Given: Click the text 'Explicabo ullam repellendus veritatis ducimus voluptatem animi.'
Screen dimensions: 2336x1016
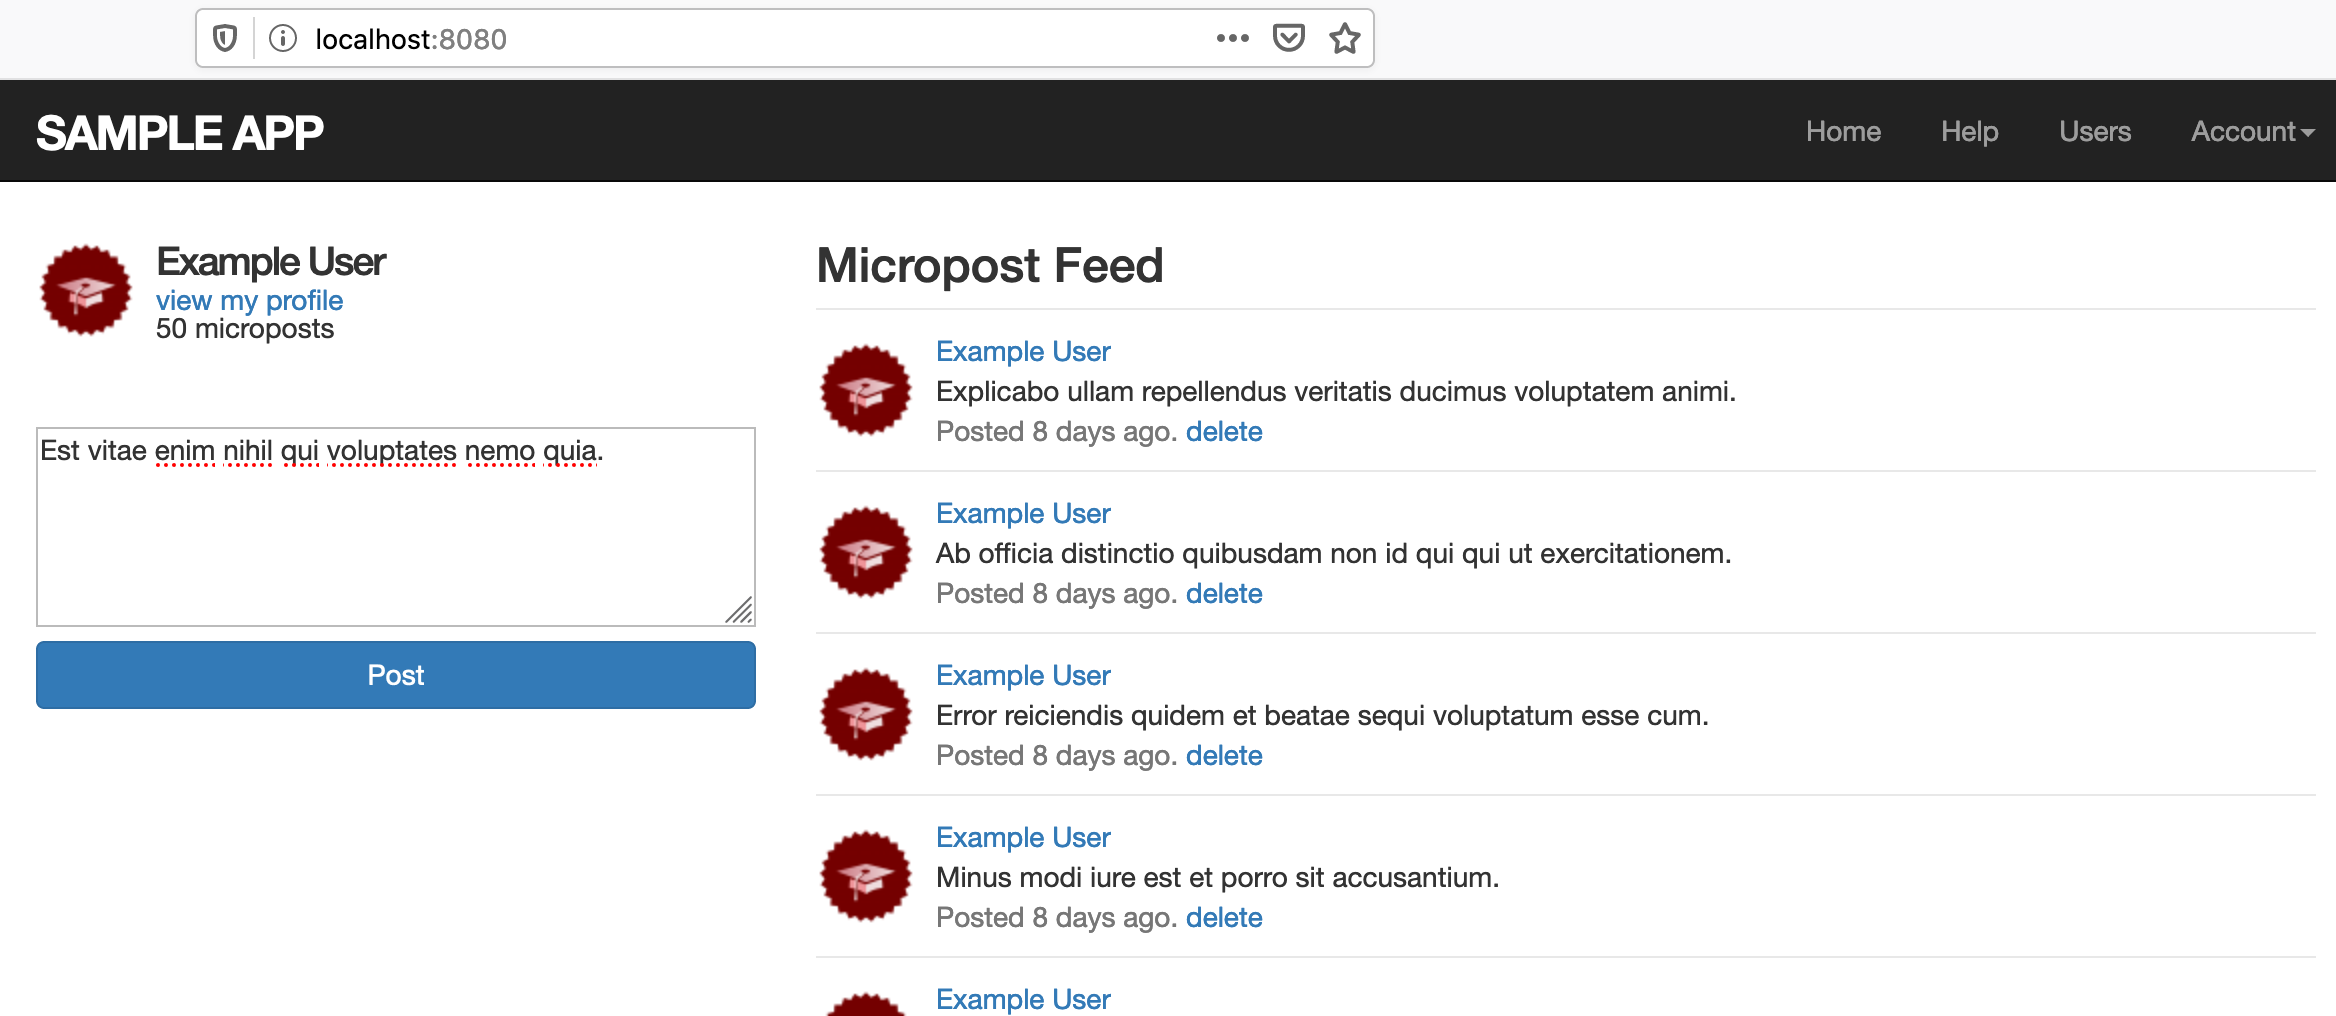Looking at the screenshot, I should click(x=1336, y=391).
